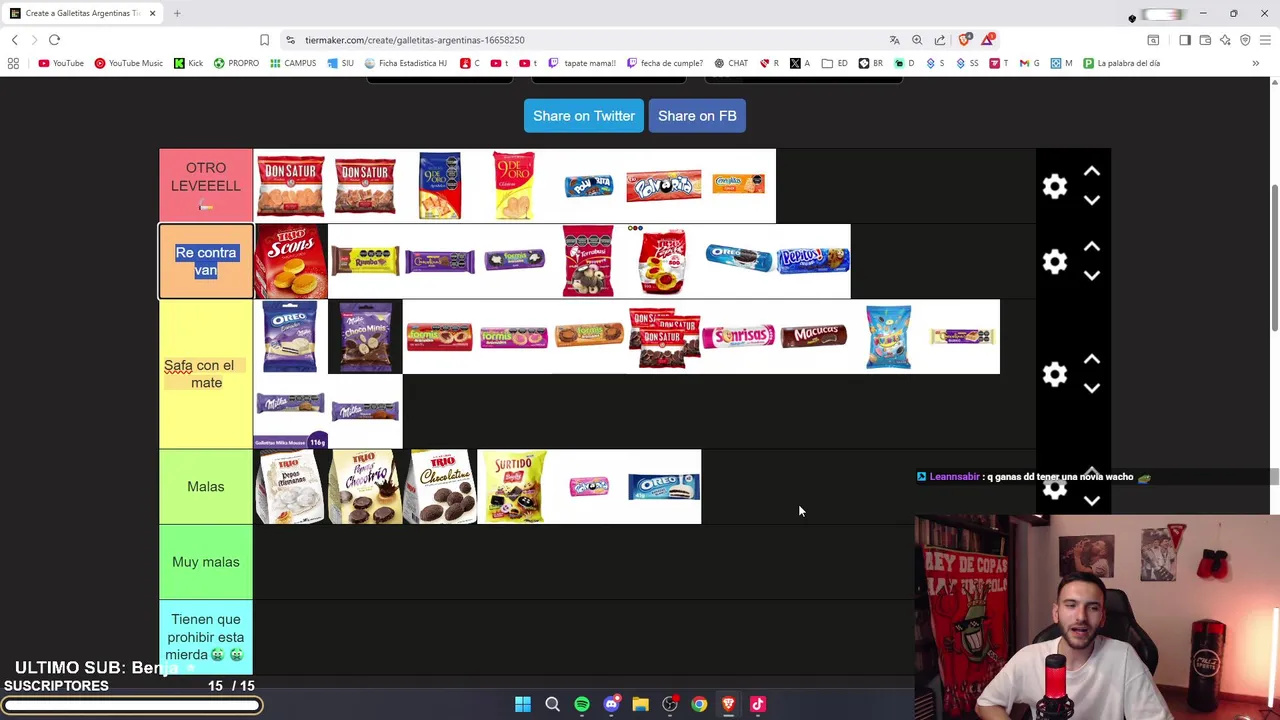The image size is (1280, 720).
Task: Open File Explorer from the taskbar
Action: click(640, 704)
